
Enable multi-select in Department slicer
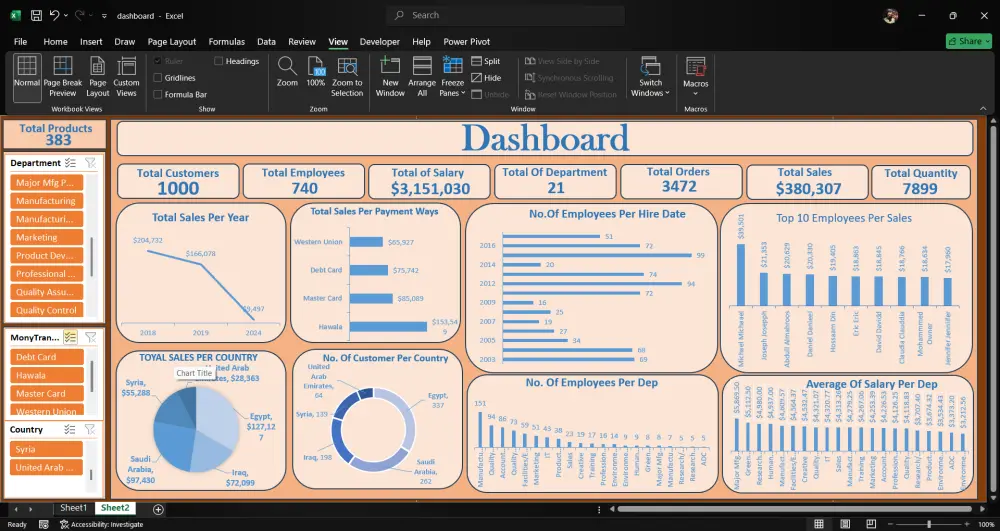tap(70, 163)
